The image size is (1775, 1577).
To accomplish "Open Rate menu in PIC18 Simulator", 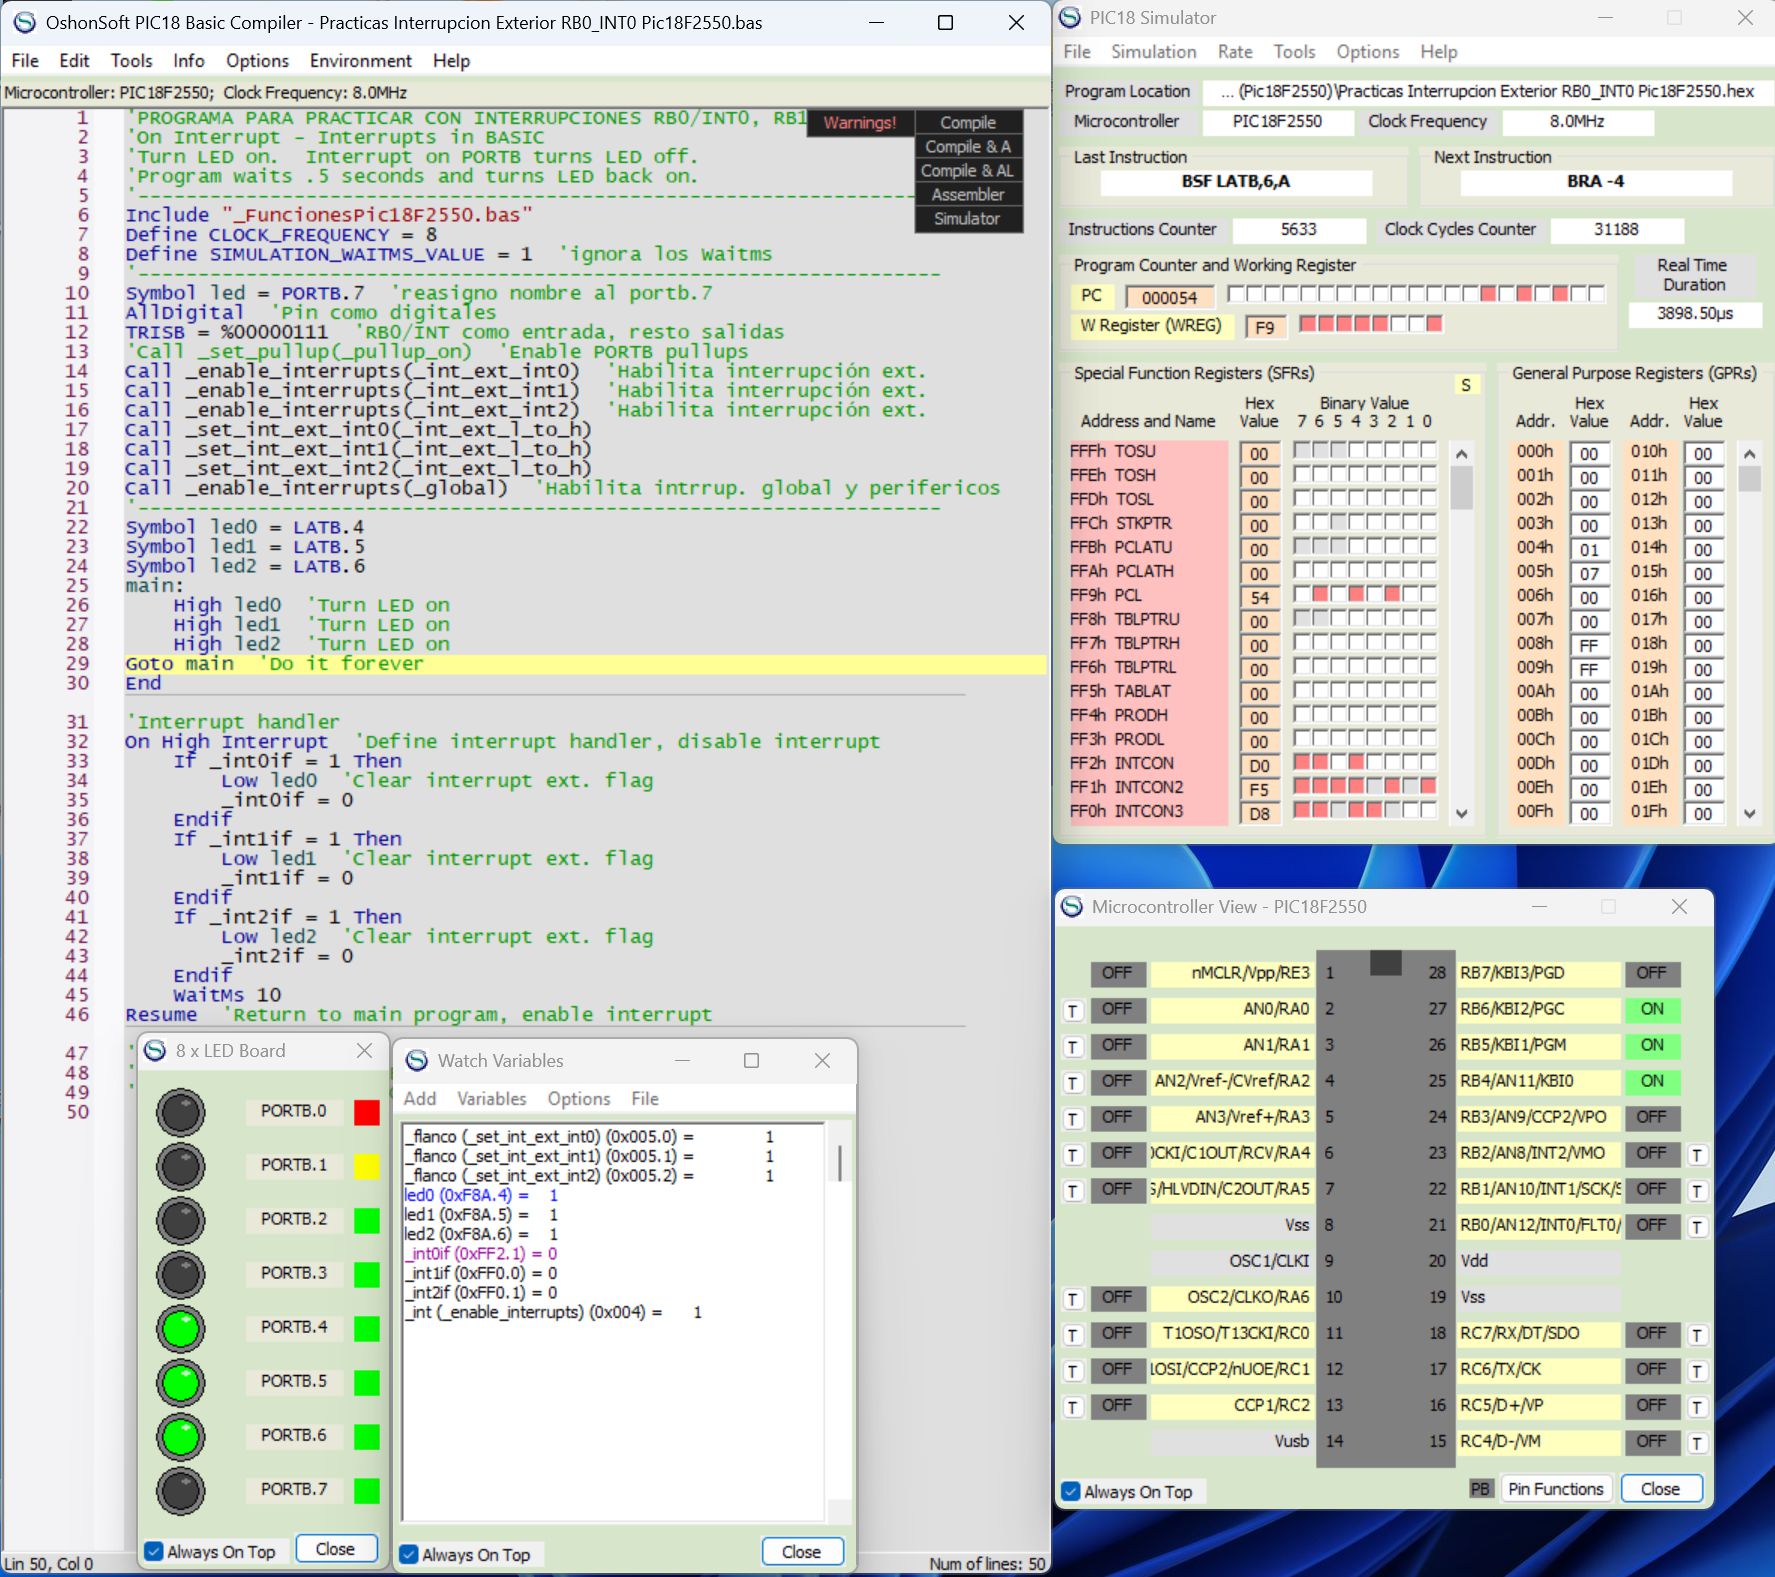I will (x=1235, y=52).
